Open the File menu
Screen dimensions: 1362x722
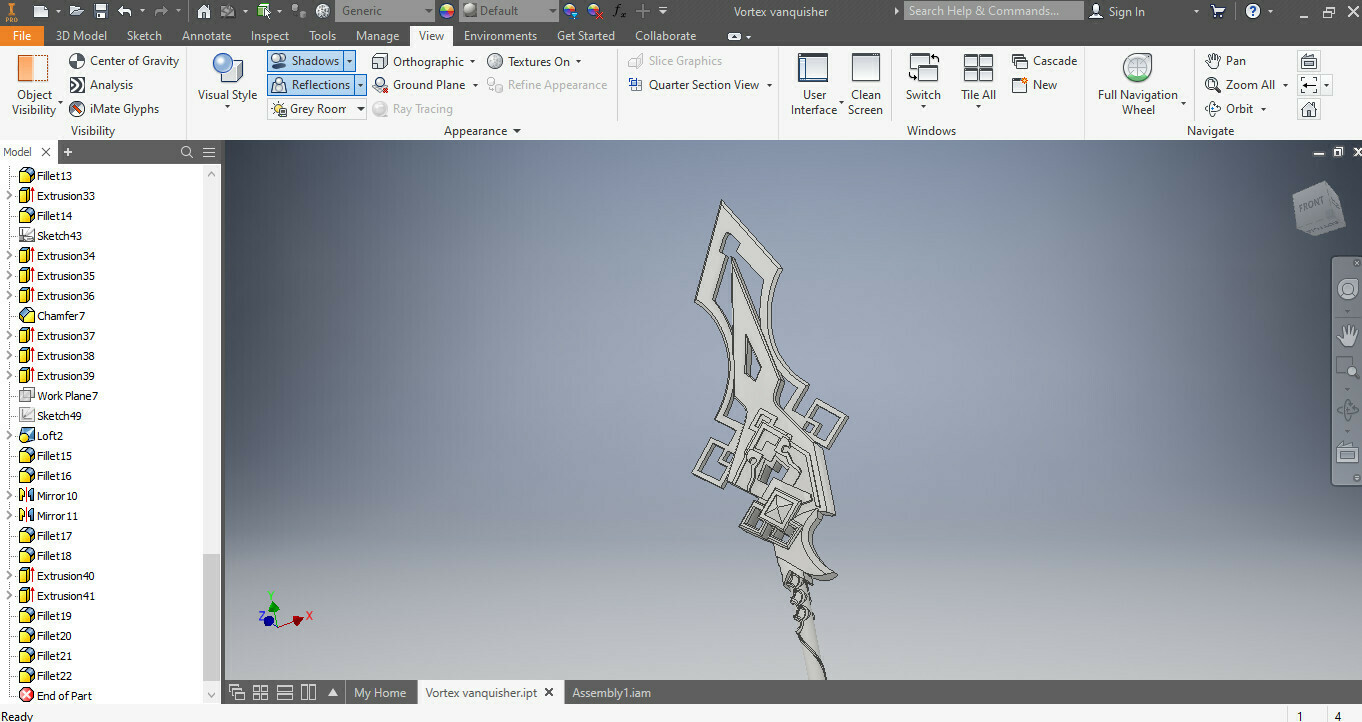click(x=22, y=34)
